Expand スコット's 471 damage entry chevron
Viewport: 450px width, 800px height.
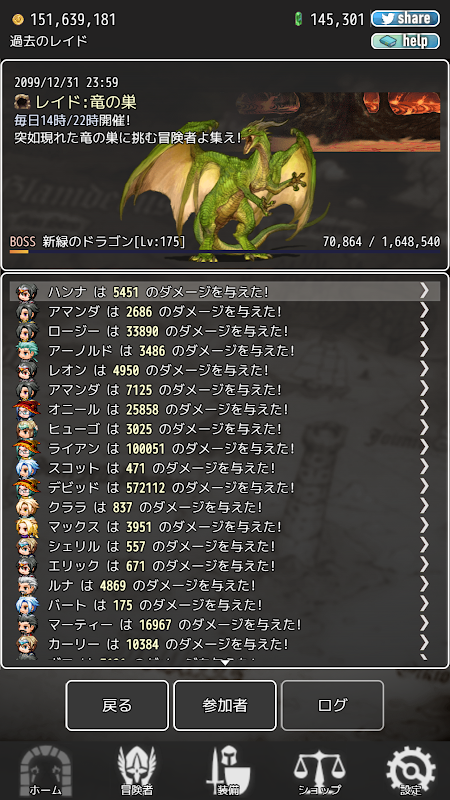(424, 466)
